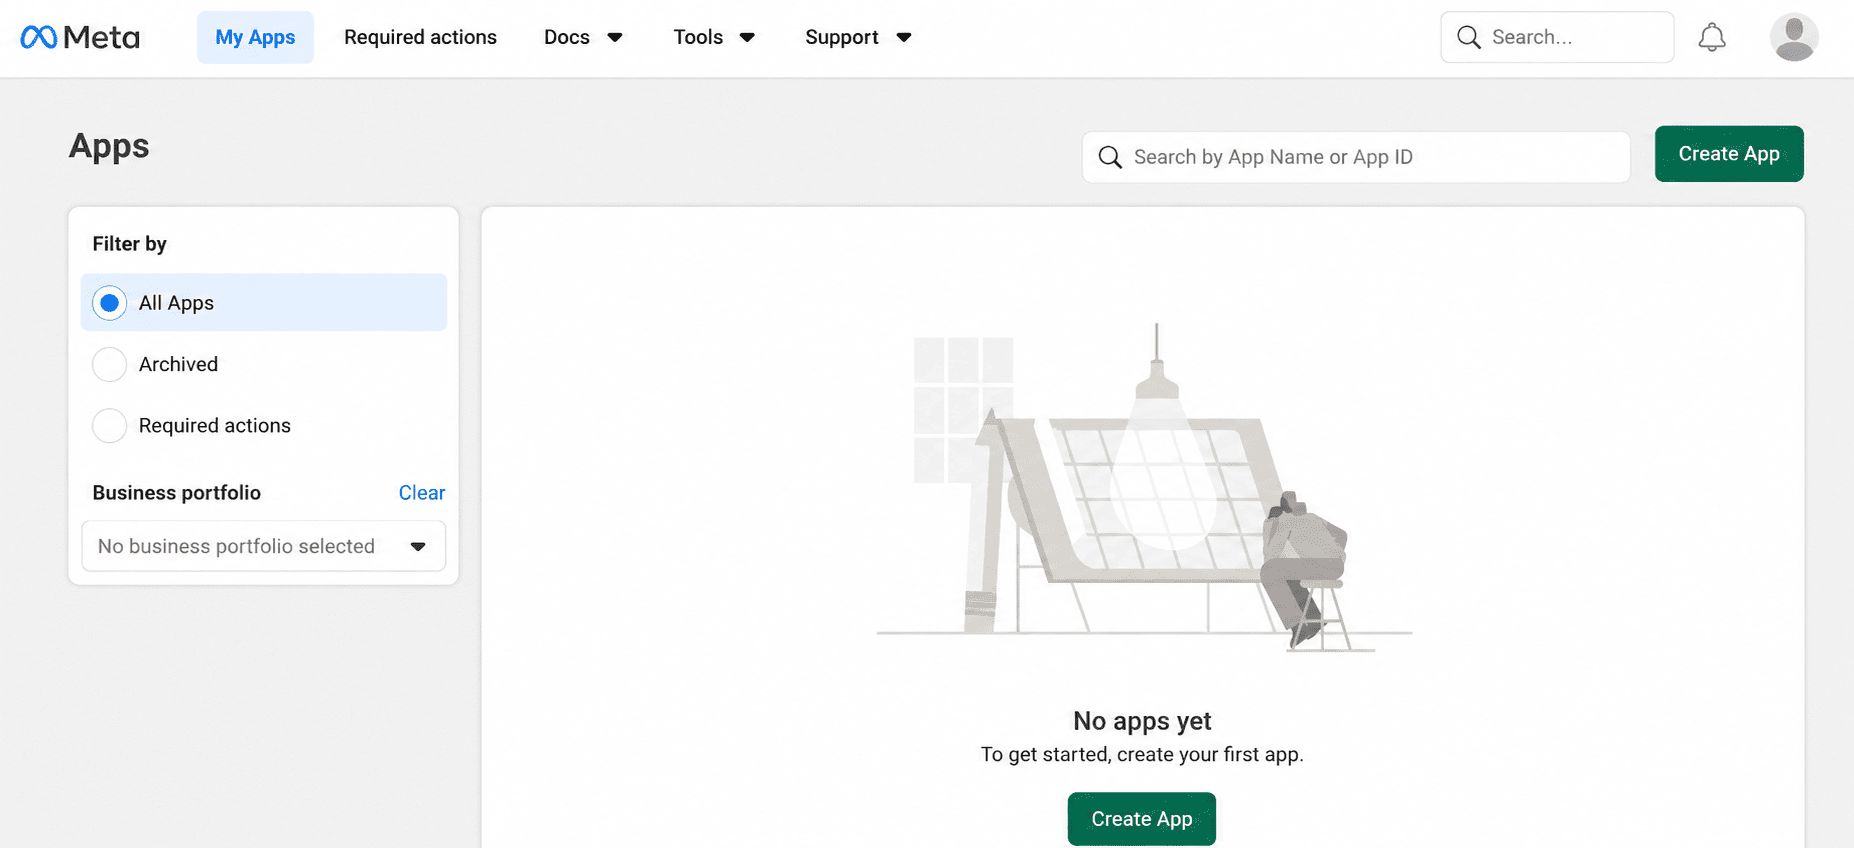Focus the Search by App Name field
Viewport: 1854px width, 848px height.
(1356, 157)
